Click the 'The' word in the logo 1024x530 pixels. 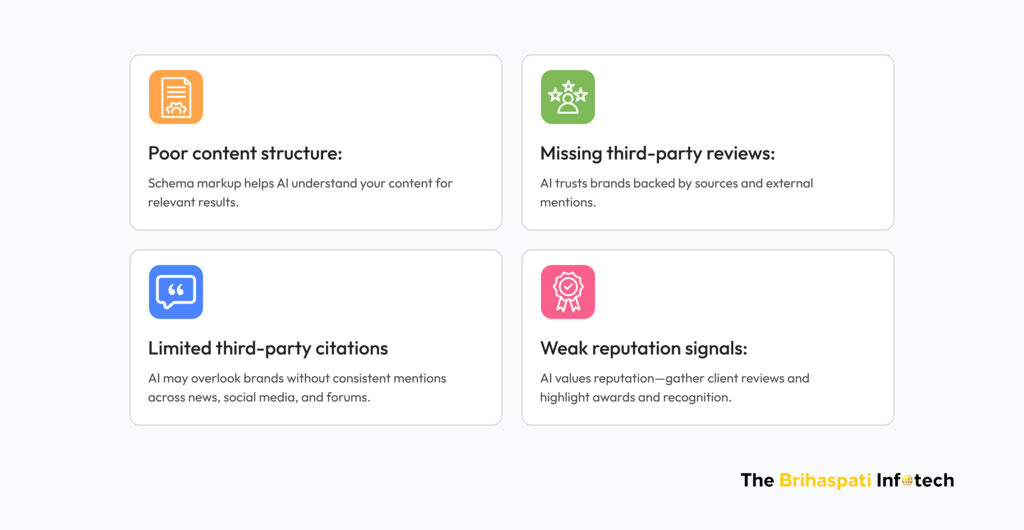click(757, 480)
